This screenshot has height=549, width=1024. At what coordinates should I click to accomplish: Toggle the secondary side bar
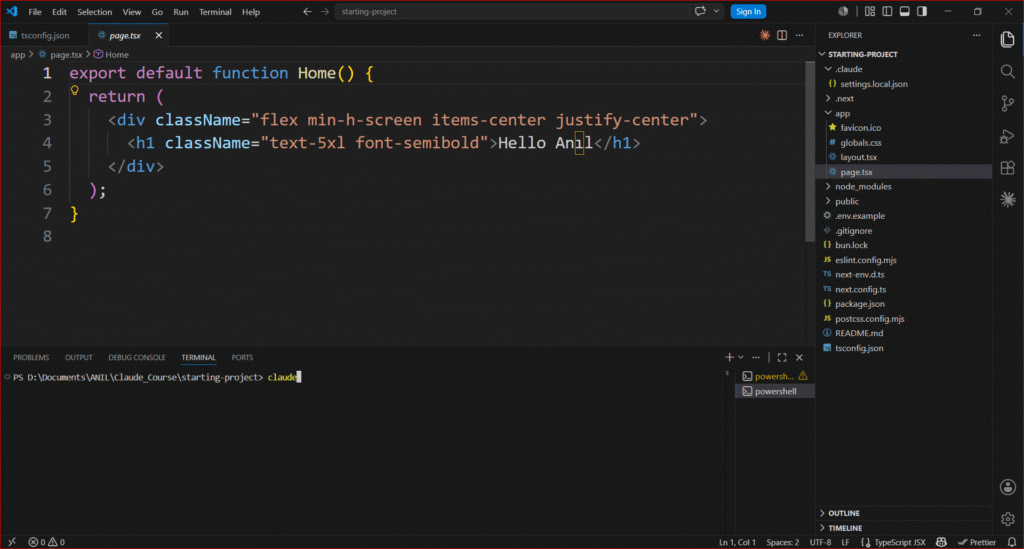pos(922,11)
